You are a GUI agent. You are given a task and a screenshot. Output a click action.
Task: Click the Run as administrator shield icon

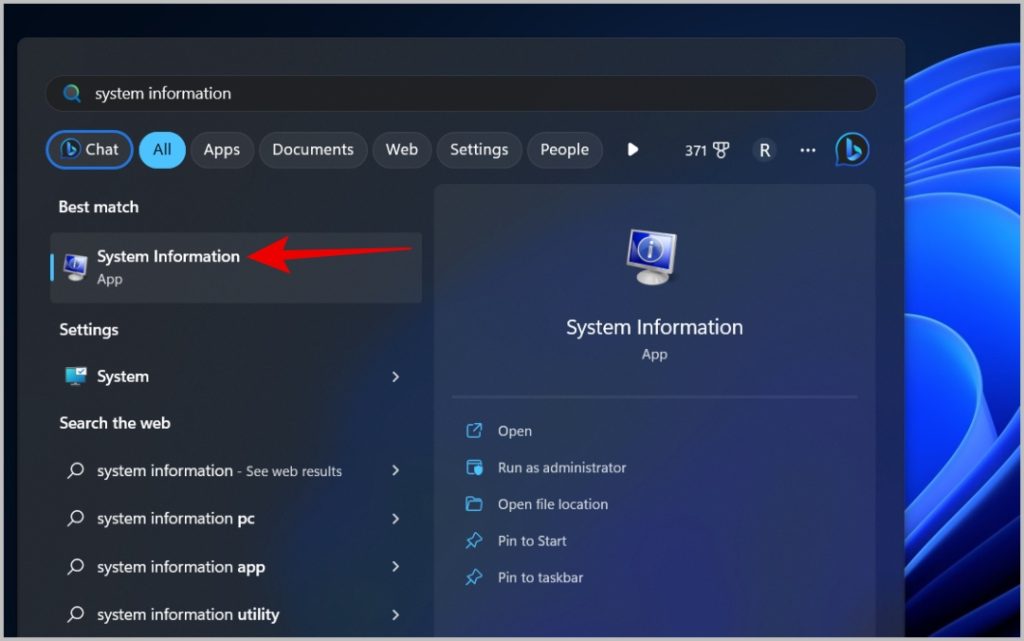[474, 468]
